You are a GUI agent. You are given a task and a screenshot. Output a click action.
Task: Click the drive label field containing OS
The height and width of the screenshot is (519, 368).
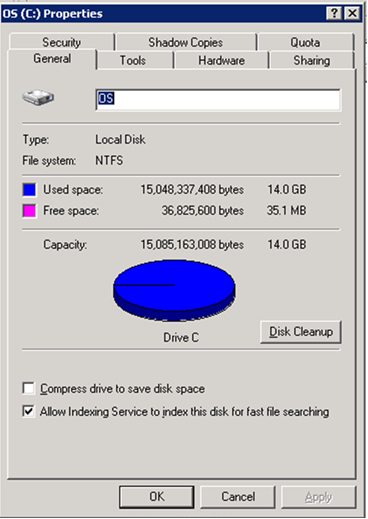(x=218, y=99)
